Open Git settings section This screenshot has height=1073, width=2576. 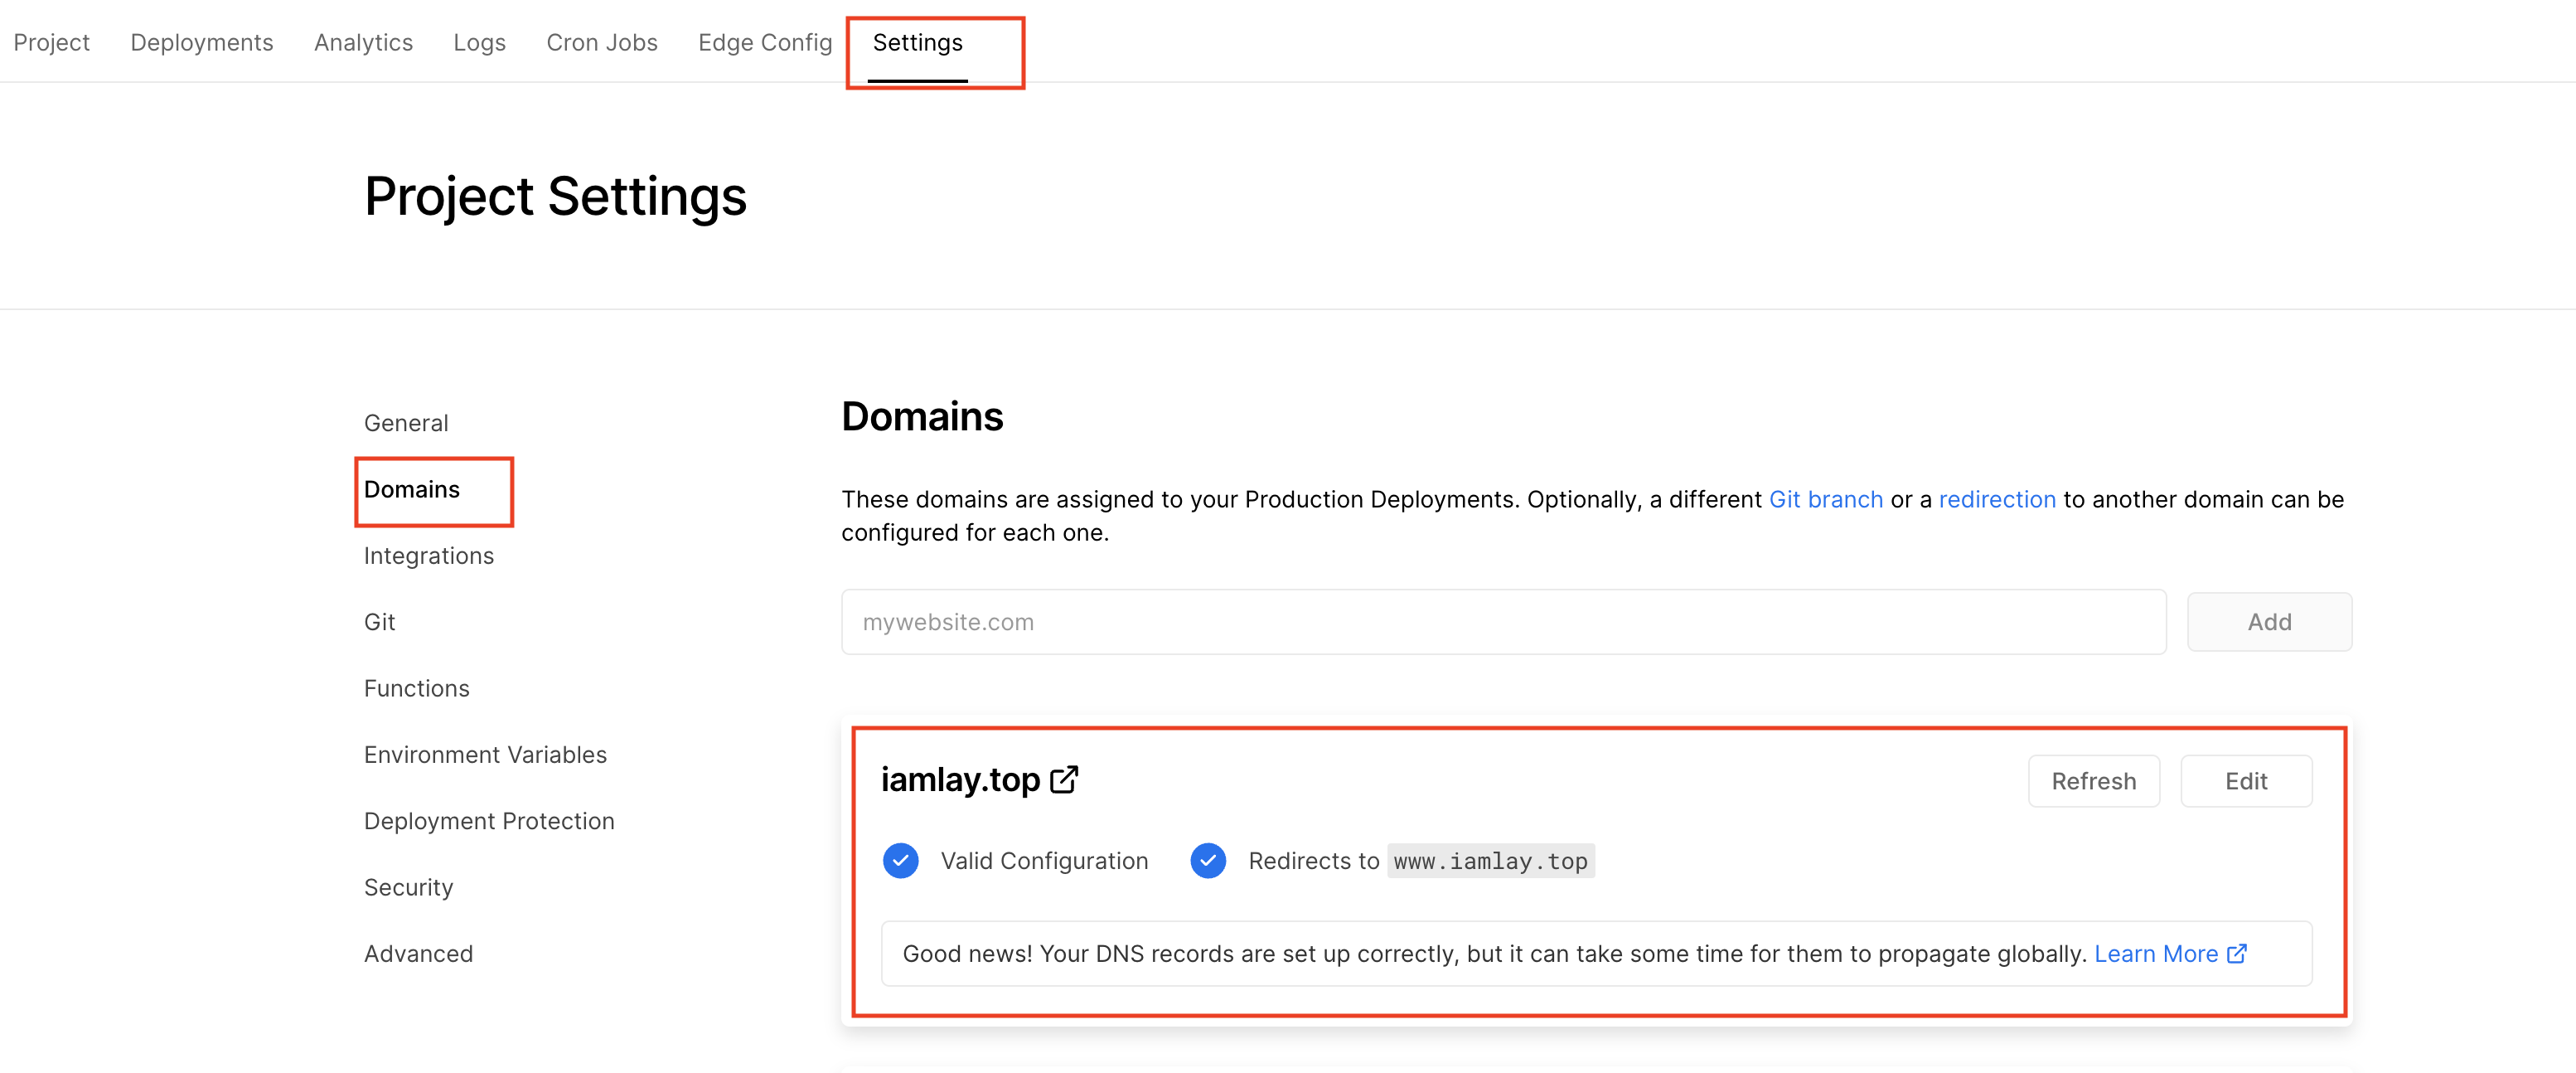380,622
